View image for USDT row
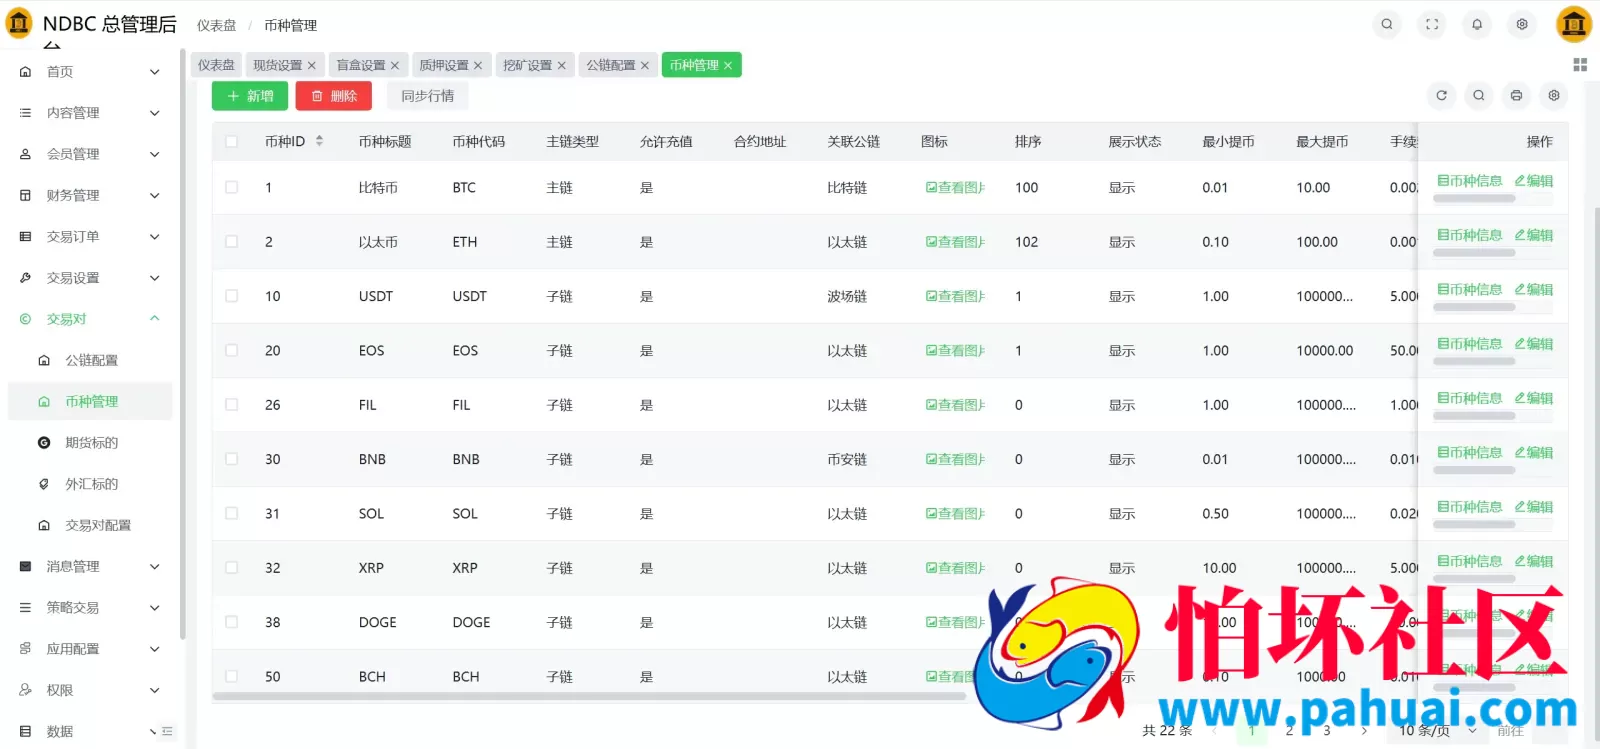The image size is (1600, 749). click(955, 296)
